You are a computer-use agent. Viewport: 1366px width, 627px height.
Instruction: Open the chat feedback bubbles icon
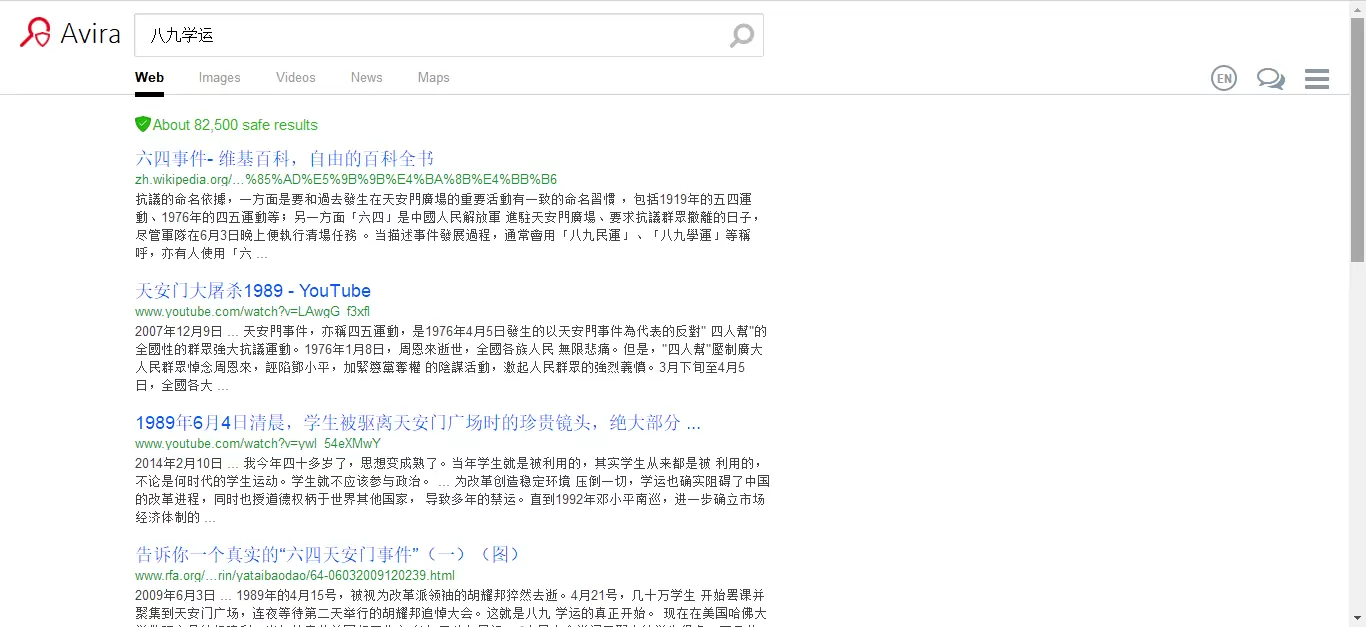1270,78
